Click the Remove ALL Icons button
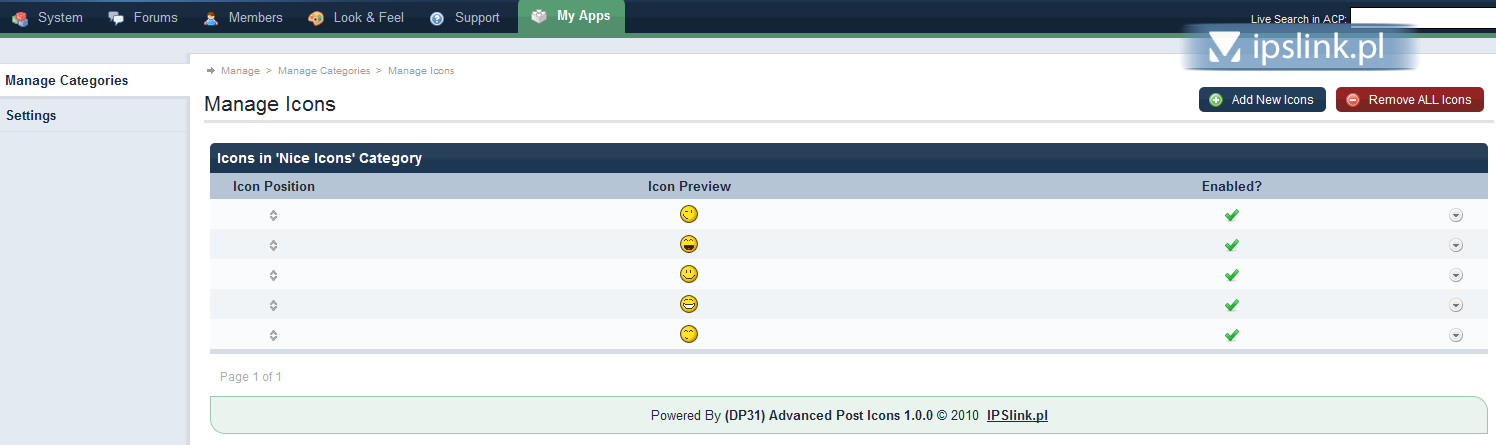1496x445 pixels. (1410, 100)
